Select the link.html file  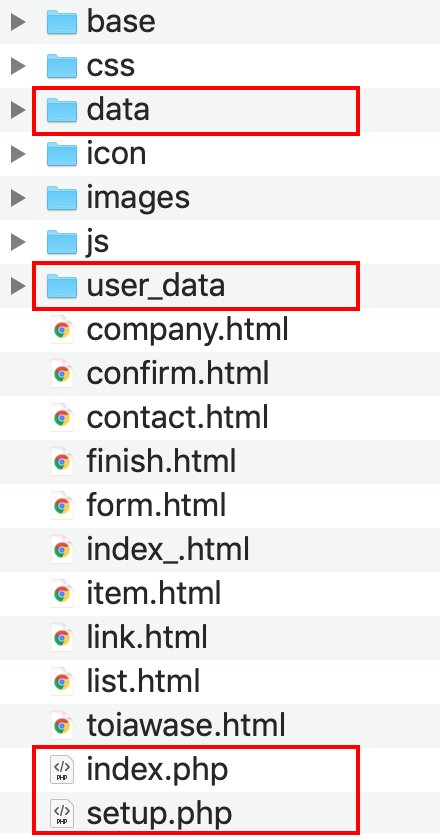[x=220, y=638]
